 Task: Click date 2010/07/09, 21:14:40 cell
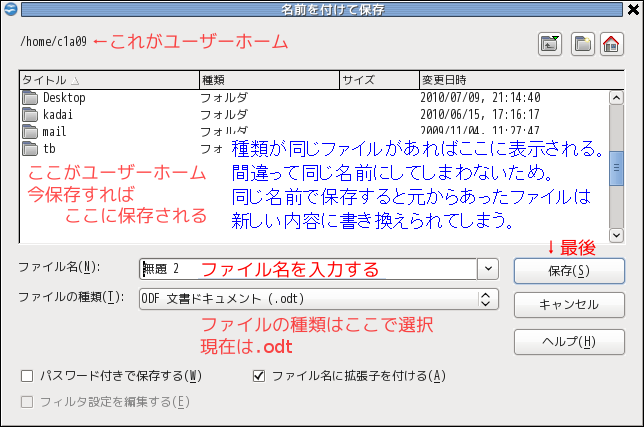(480, 98)
